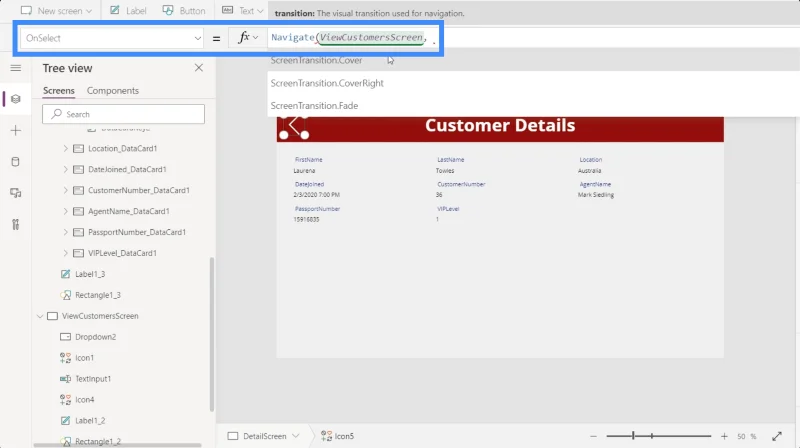This screenshot has height=448, width=800.
Task: Click the DateJoined value 2/3/2020 7:00 PM
Action: tap(316, 195)
